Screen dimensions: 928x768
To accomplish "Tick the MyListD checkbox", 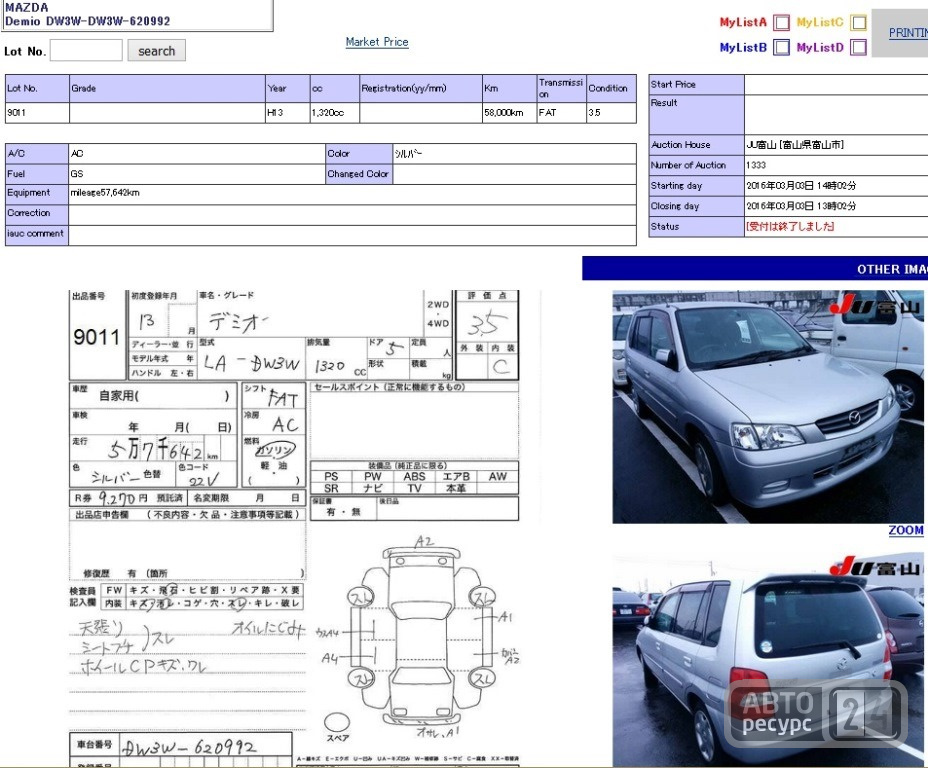I will 858,47.
